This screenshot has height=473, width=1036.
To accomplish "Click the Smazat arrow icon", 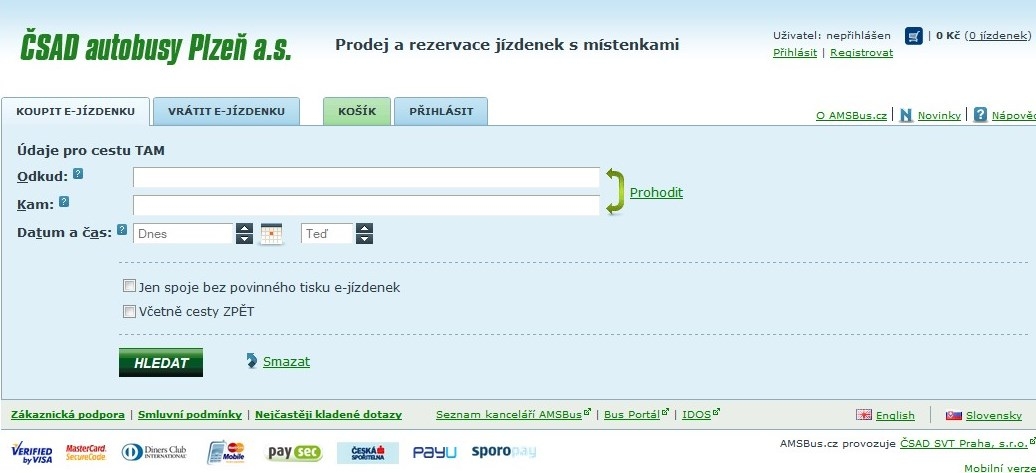I will pos(252,361).
